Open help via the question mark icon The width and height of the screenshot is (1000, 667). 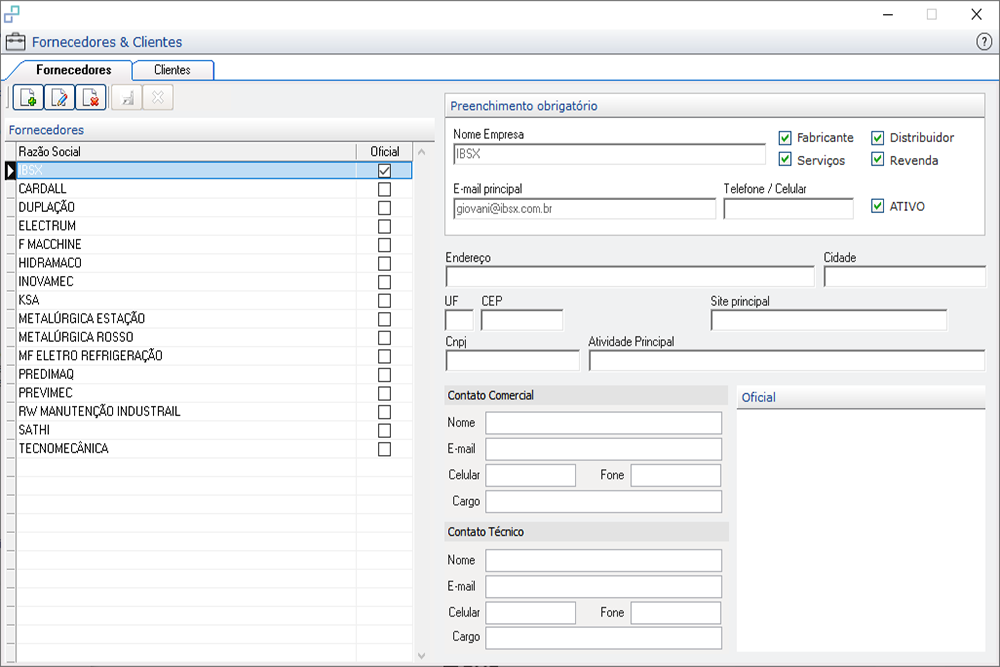[984, 42]
